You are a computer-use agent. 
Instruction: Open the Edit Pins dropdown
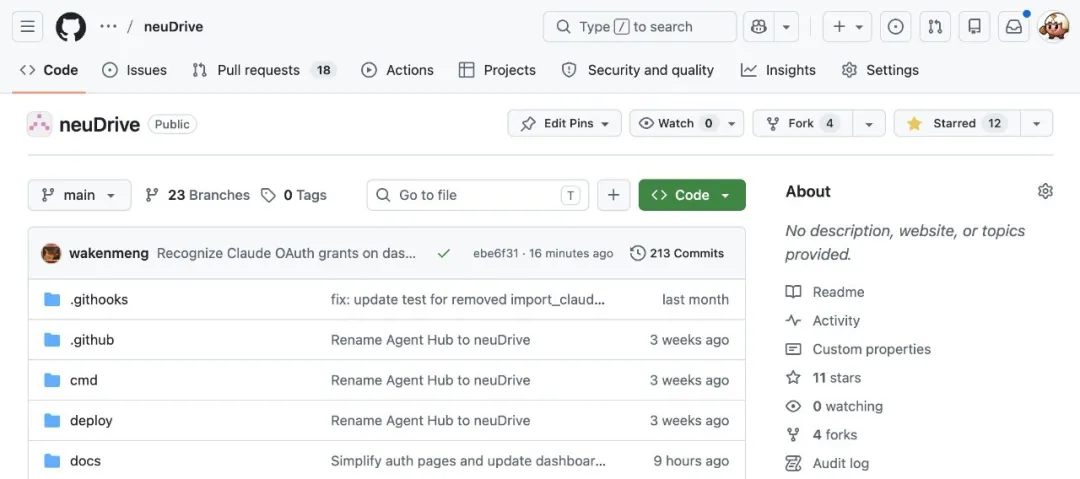tap(565, 123)
